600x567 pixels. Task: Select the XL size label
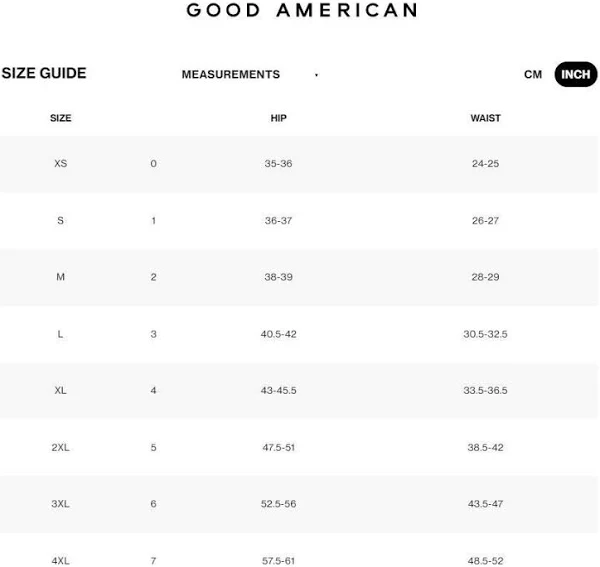click(61, 390)
